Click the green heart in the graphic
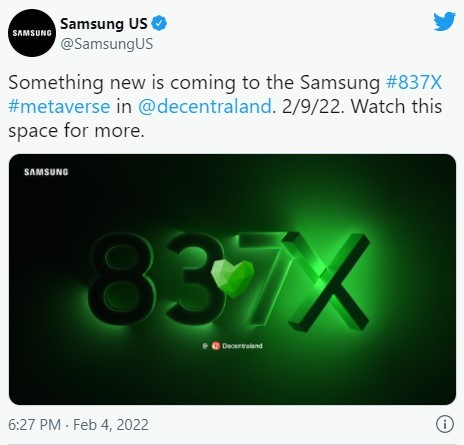This screenshot has height=445, width=464. tap(233, 278)
